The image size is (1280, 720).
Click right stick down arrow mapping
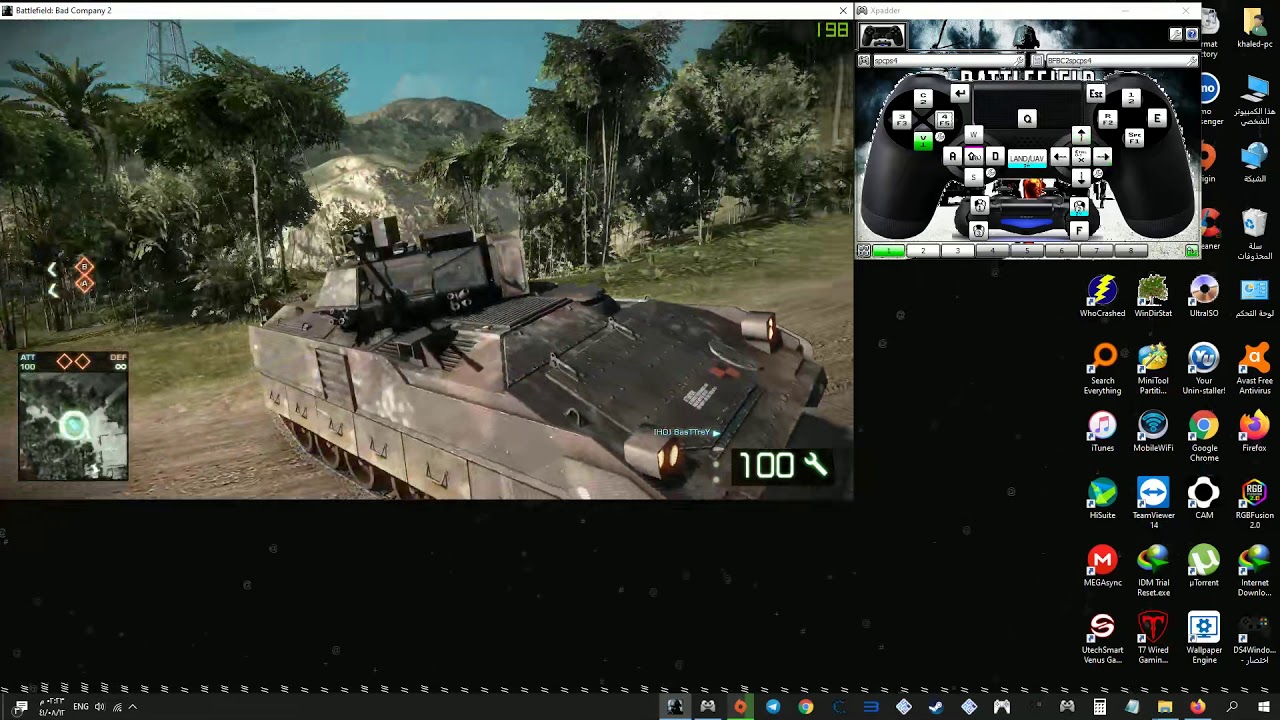point(1081,177)
